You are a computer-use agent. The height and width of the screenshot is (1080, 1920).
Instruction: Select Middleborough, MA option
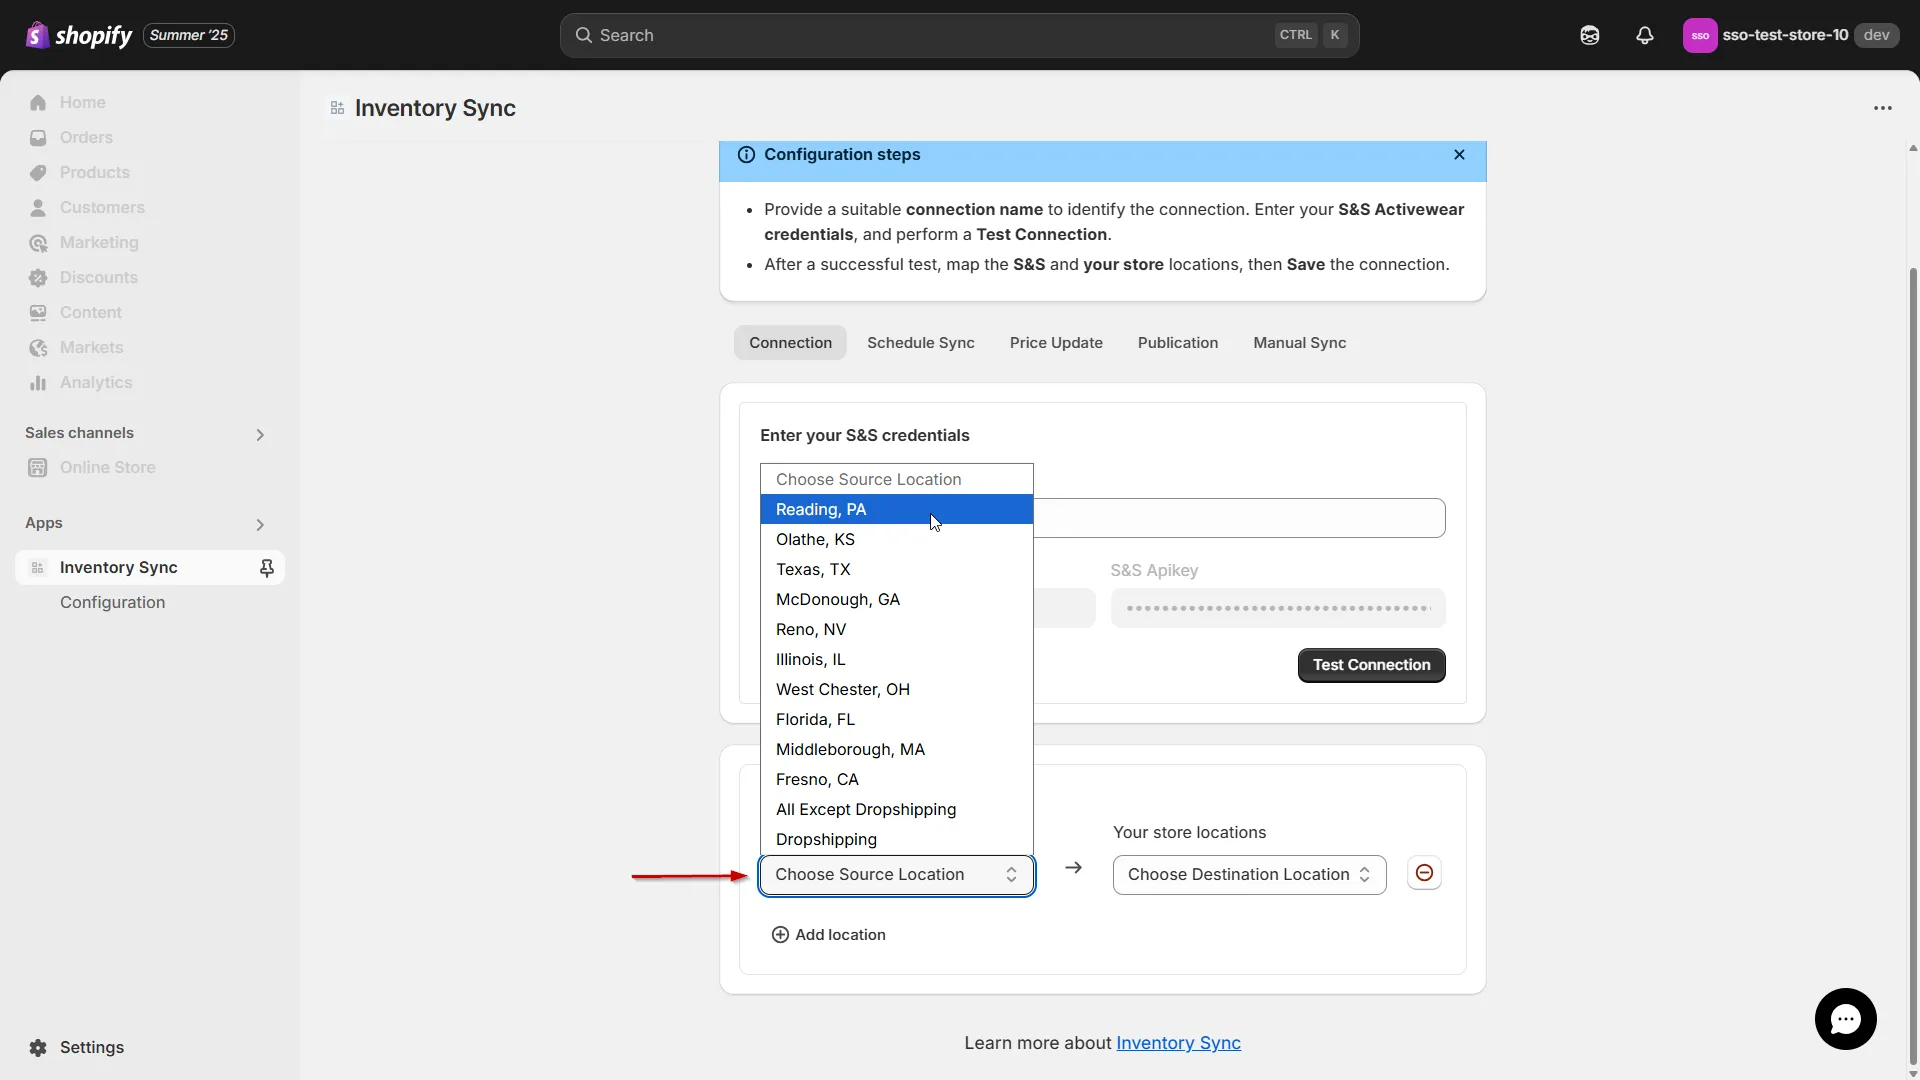click(x=897, y=749)
